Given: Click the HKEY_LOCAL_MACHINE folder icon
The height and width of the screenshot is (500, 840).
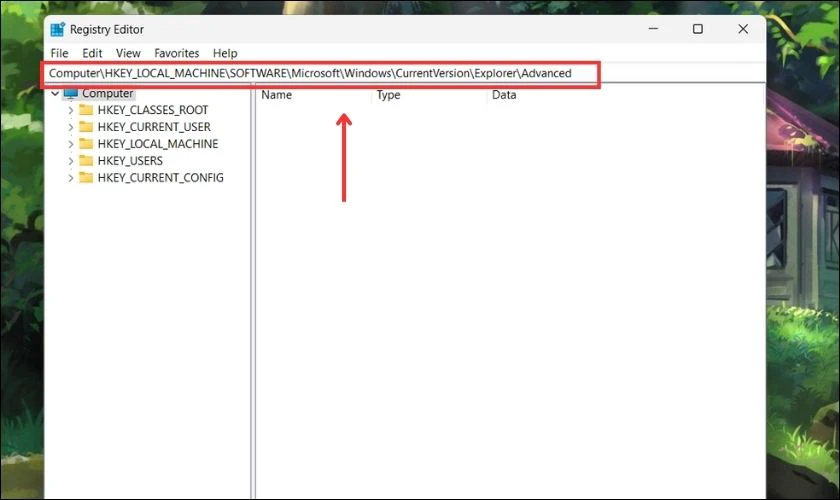Looking at the screenshot, I should (86, 144).
